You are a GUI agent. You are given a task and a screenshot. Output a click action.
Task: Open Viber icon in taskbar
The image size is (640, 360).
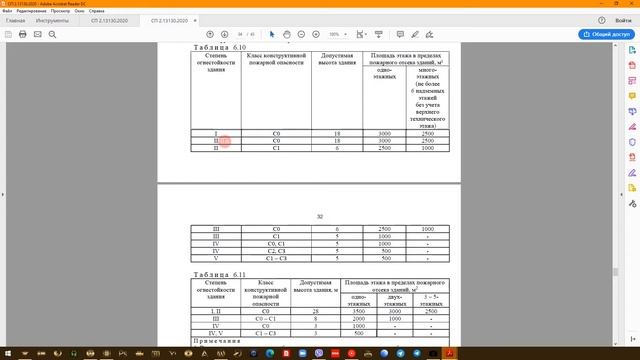(319, 353)
